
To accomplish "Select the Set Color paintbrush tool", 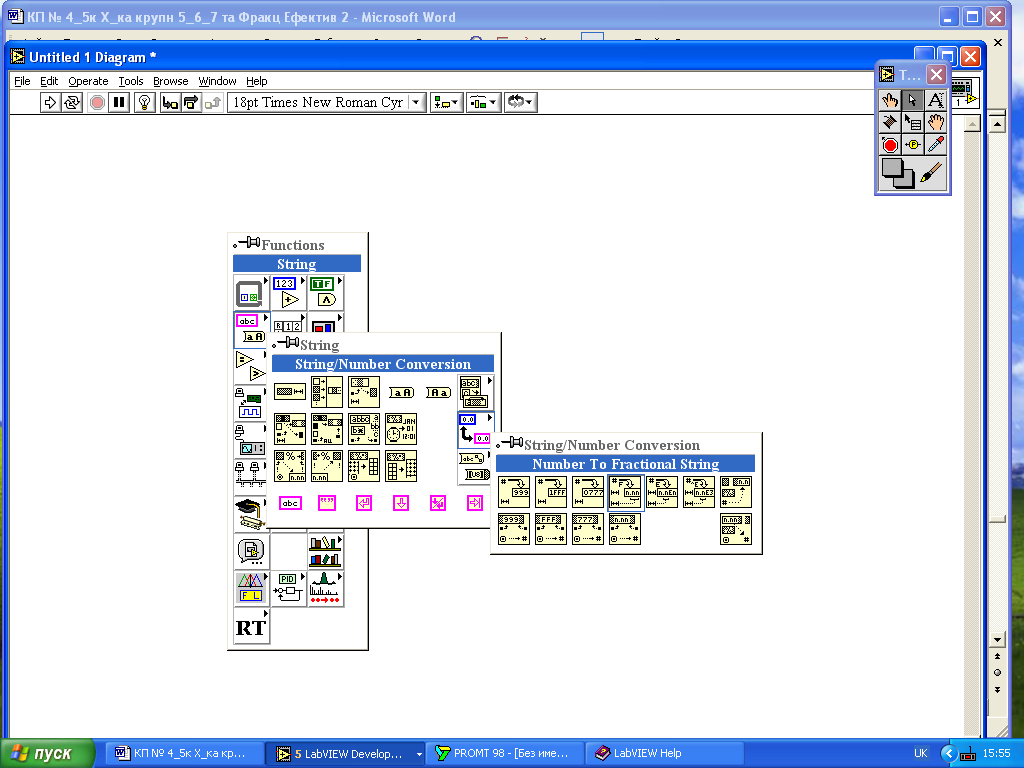I will [x=931, y=174].
